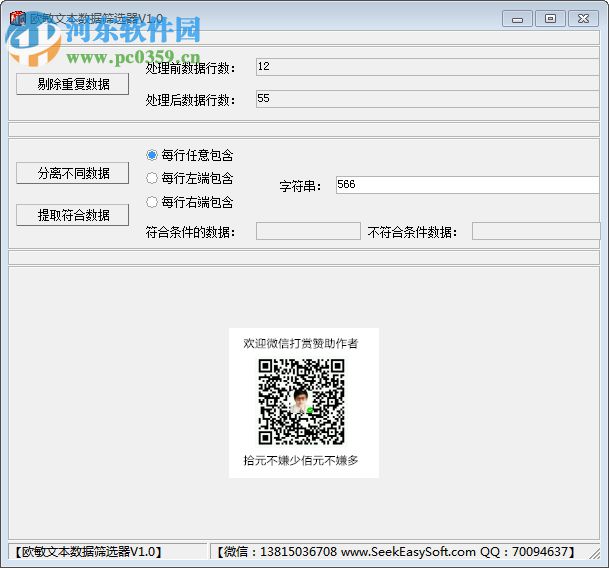Click the 欢迎微信打赏赞助作者 caption
Image resolution: width=609 pixels, height=568 pixels.
point(301,343)
